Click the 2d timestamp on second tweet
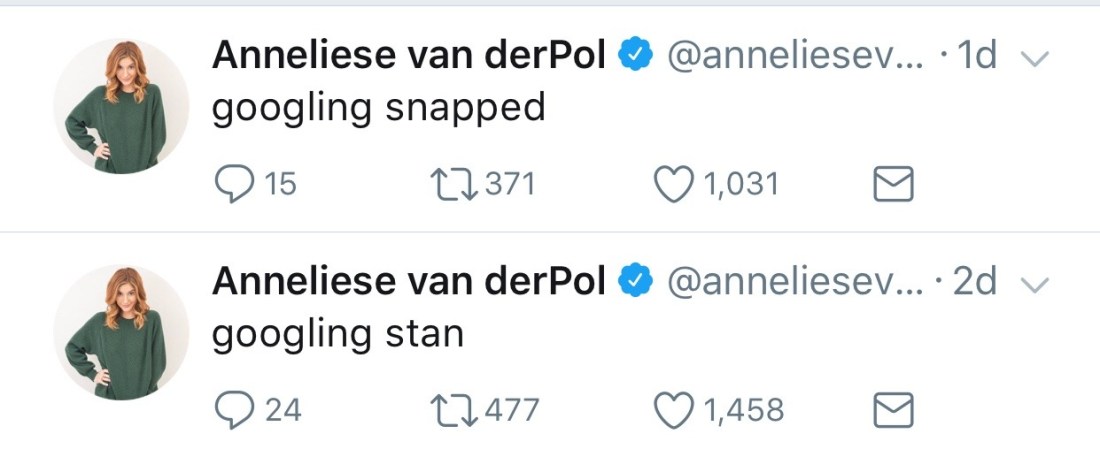This screenshot has height=449, width=1100. click(975, 283)
